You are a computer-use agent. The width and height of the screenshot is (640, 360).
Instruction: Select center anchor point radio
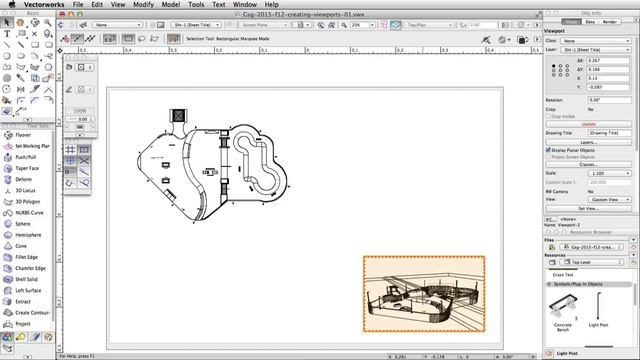560,70
